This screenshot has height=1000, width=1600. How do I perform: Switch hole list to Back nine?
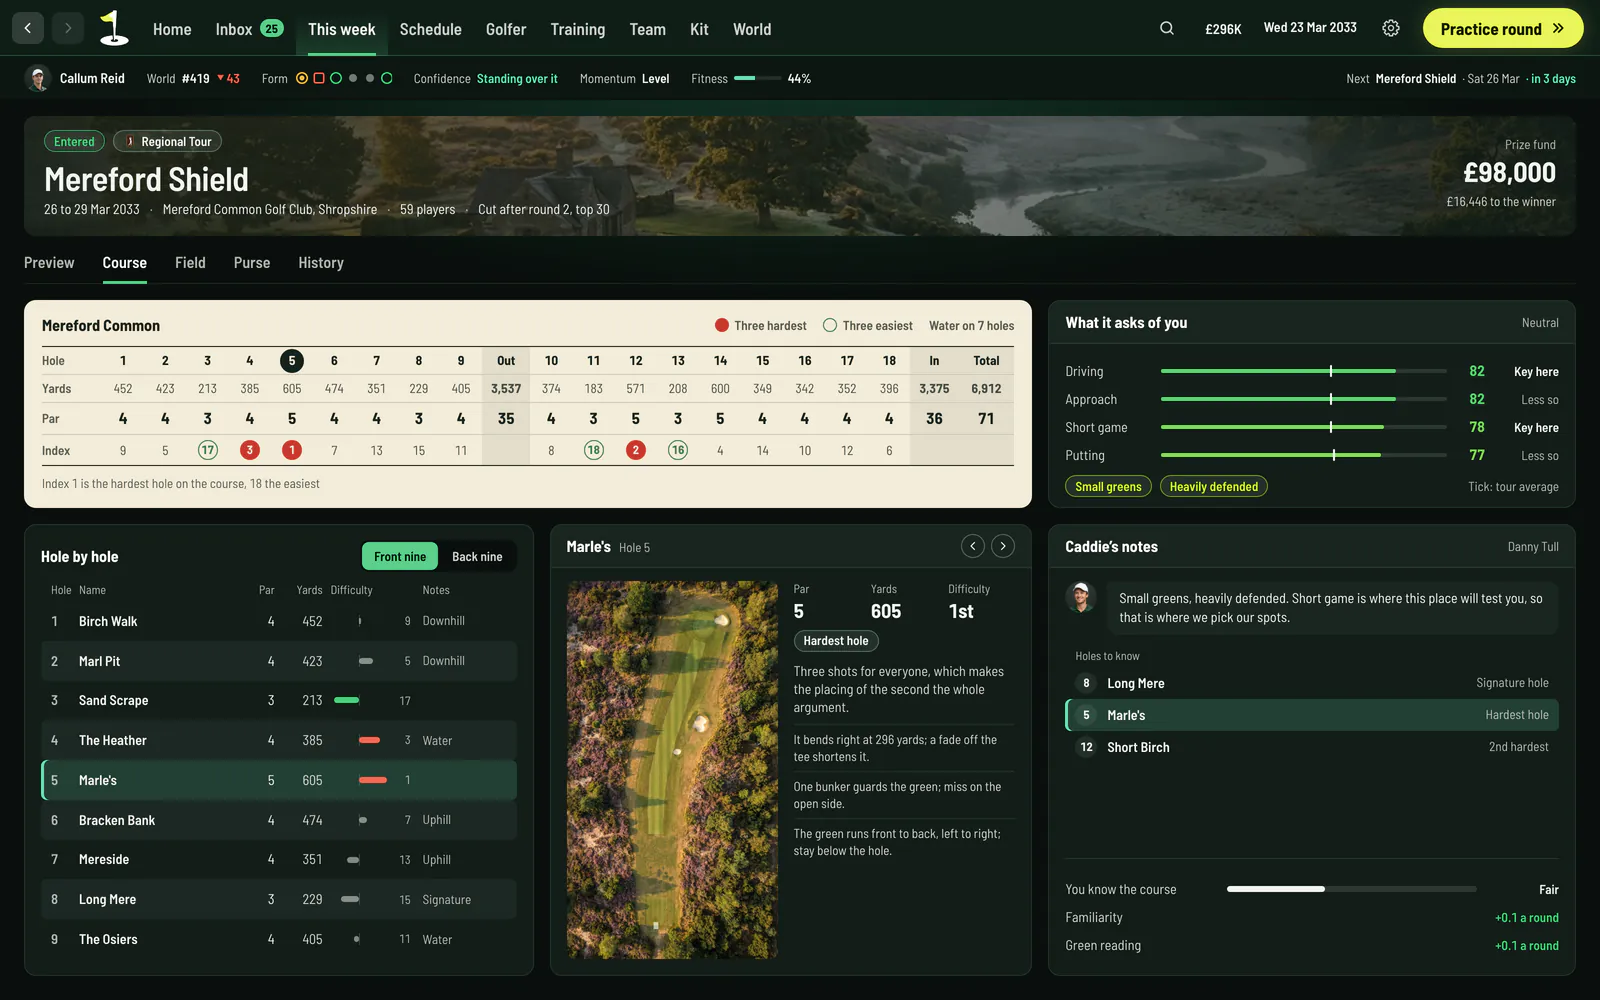click(x=477, y=556)
